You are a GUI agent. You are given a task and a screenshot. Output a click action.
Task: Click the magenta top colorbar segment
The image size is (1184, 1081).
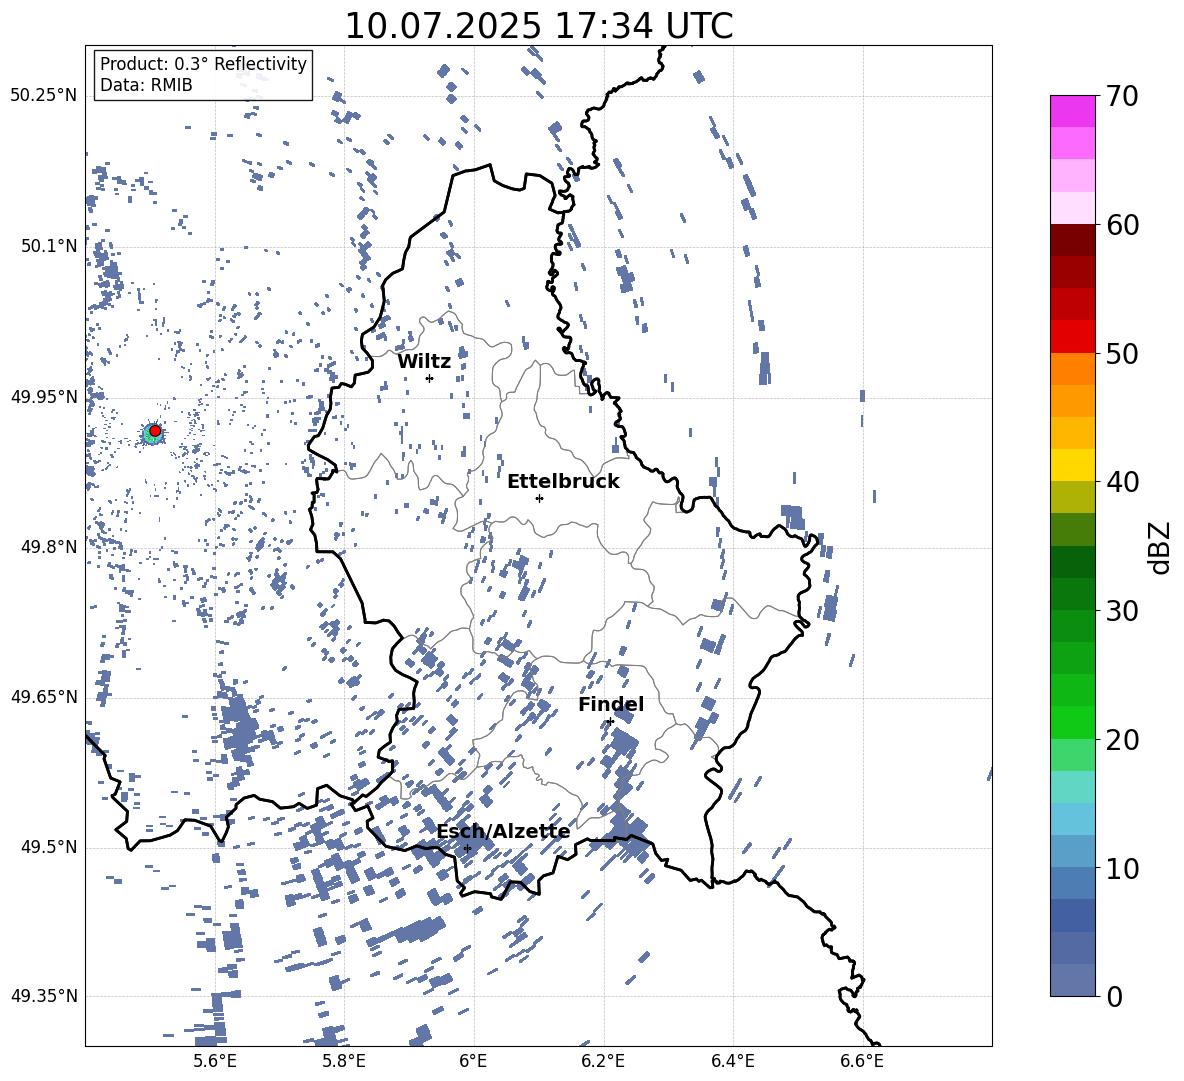pos(1072,111)
